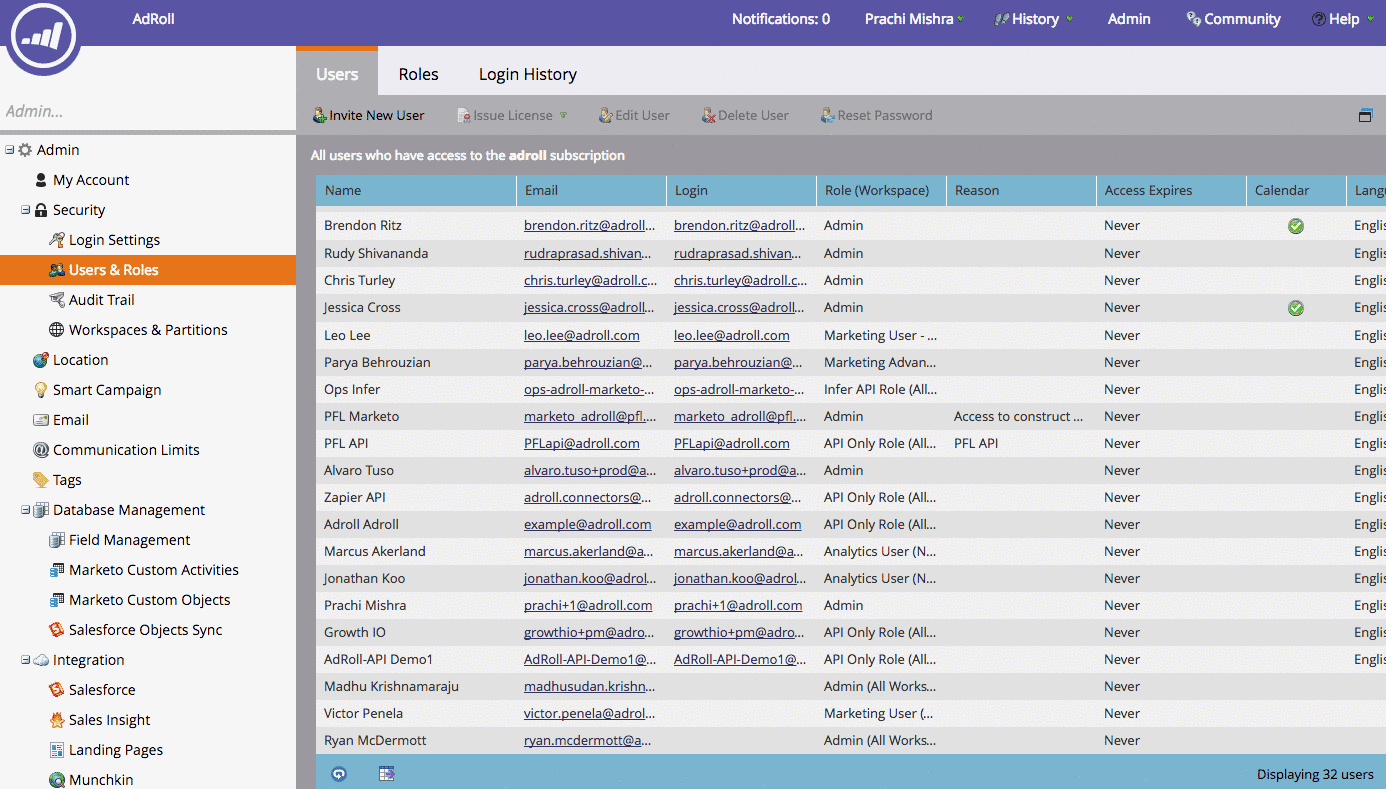The height and width of the screenshot is (789, 1386).
Task: Click Ryan McDermott's email link
Action: point(588,740)
